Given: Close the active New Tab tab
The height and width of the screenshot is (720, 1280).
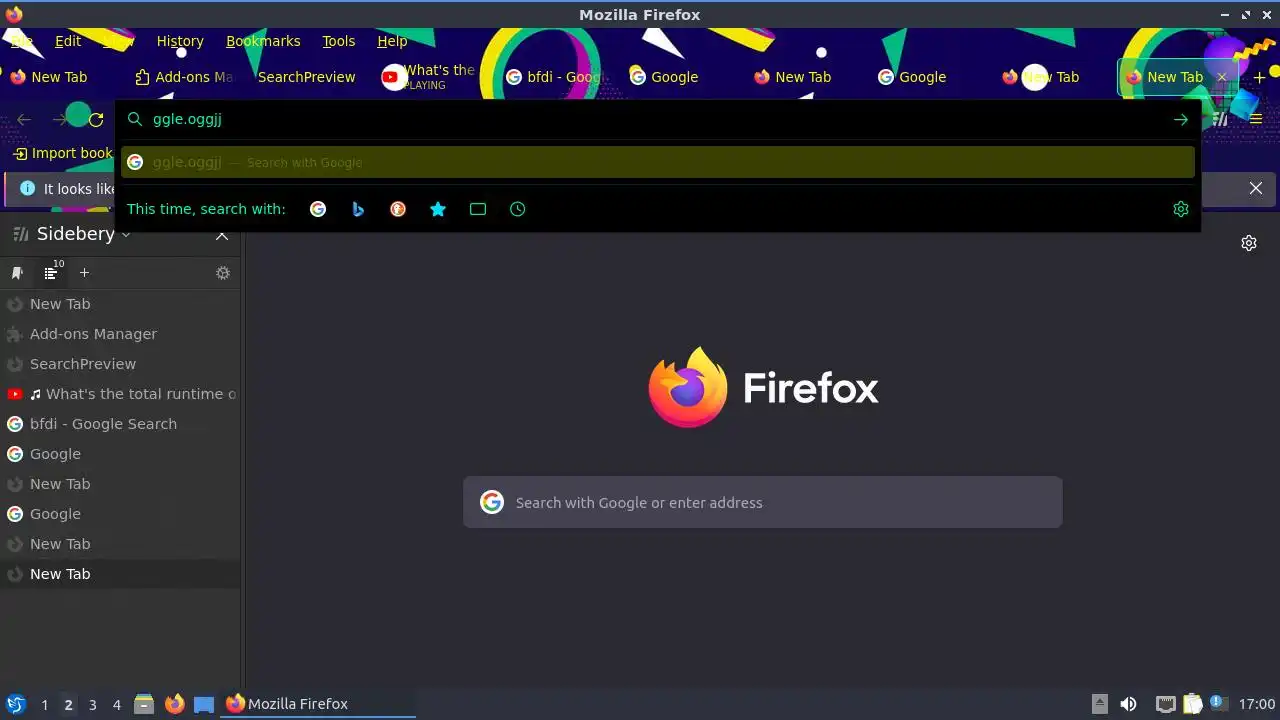Looking at the screenshot, I should (x=1221, y=77).
